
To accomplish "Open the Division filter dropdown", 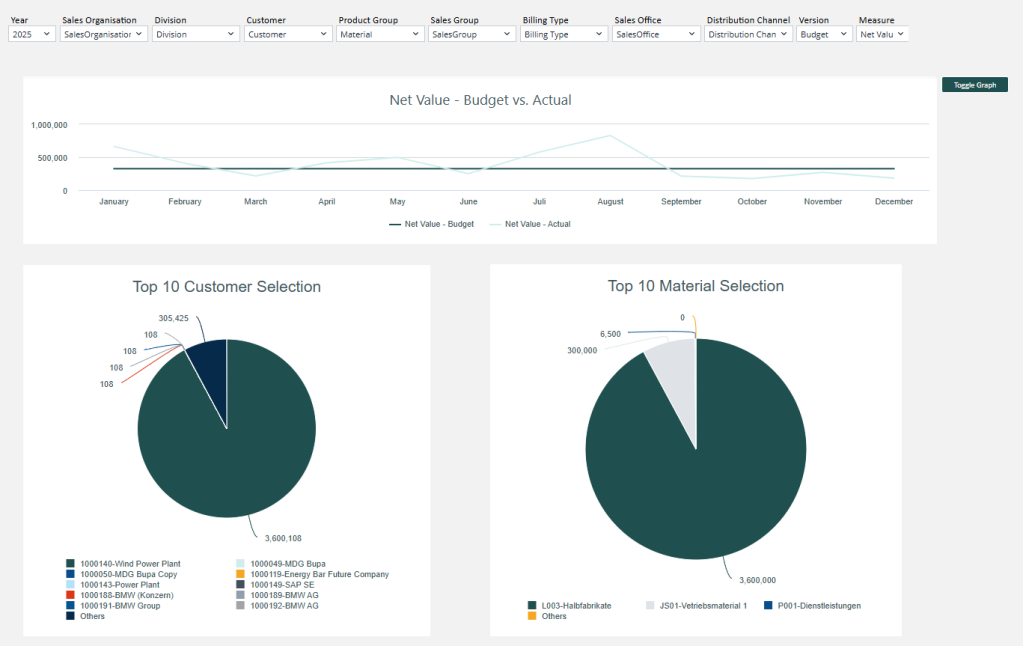I will (196, 34).
